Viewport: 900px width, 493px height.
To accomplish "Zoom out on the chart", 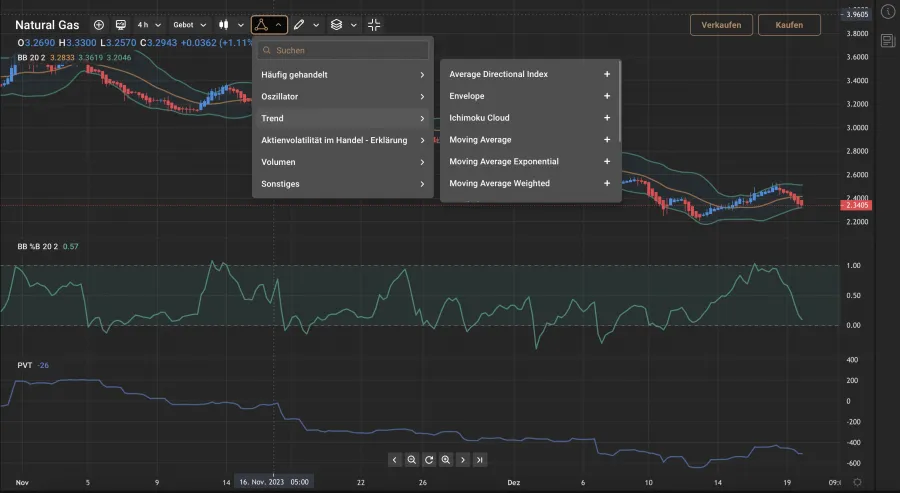I will 412,460.
